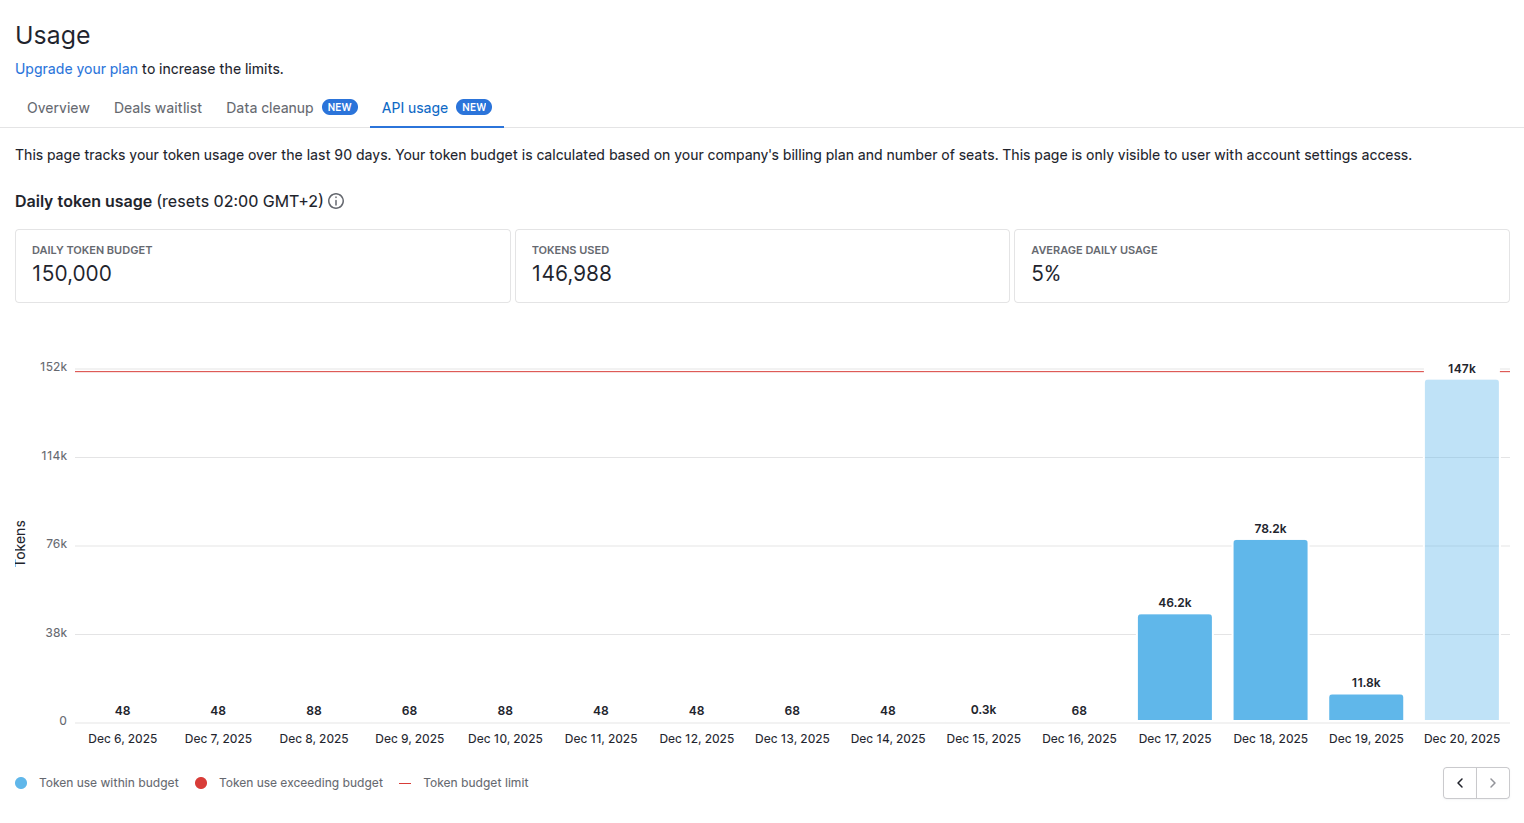This screenshot has width=1524, height=823.
Task: Open the Overview tab
Action: pyautogui.click(x=58, y=108)
